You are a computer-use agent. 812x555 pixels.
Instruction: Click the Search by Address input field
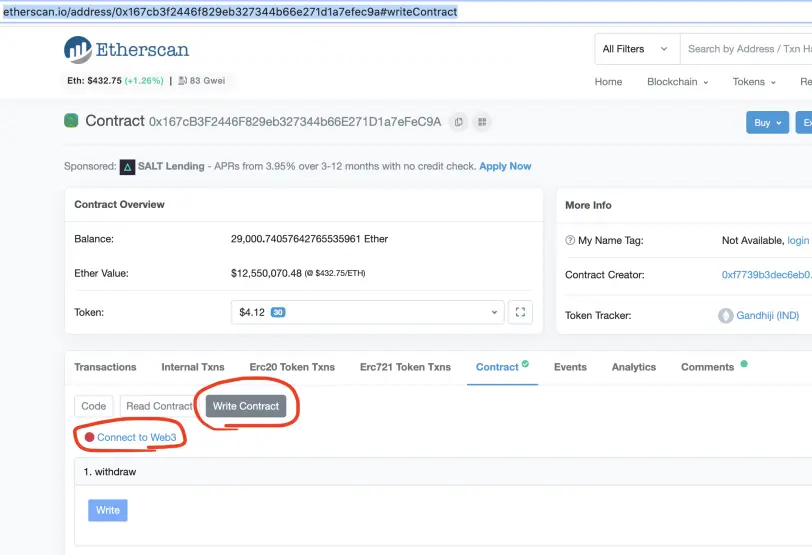pos(746,49)
